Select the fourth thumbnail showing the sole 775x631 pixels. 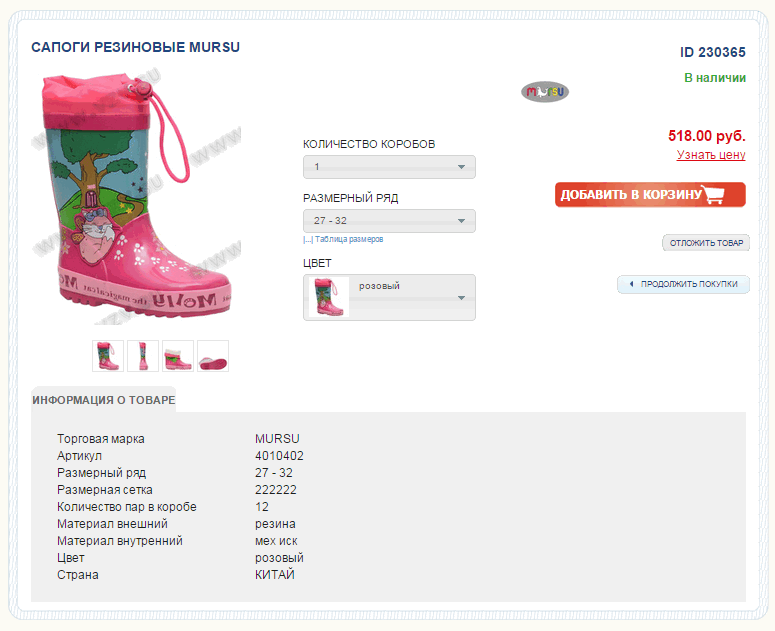(x=213, y=356)
